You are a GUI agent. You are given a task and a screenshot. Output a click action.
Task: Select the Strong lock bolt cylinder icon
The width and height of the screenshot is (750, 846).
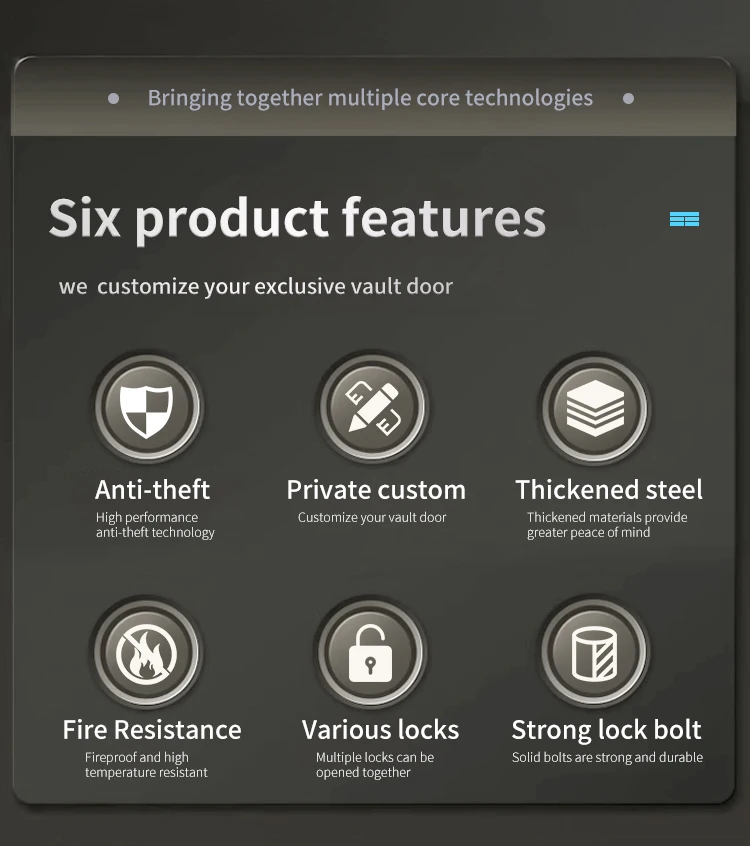[594, 653]
